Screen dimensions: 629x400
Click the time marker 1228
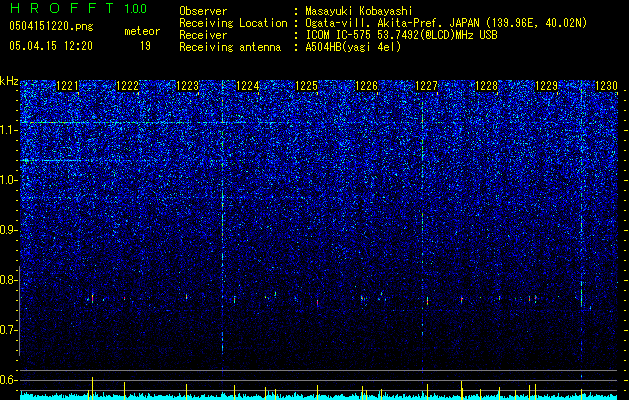[486, 85]
